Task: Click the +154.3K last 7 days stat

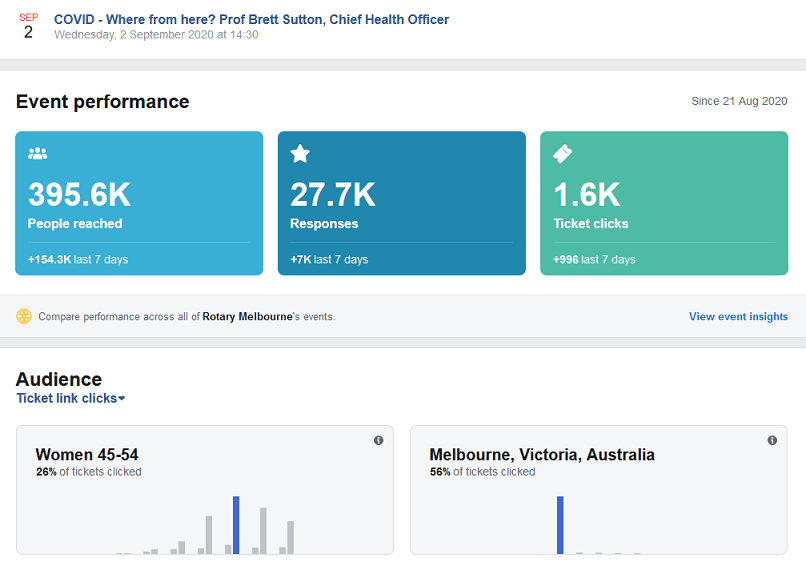Action: [78, 259]
